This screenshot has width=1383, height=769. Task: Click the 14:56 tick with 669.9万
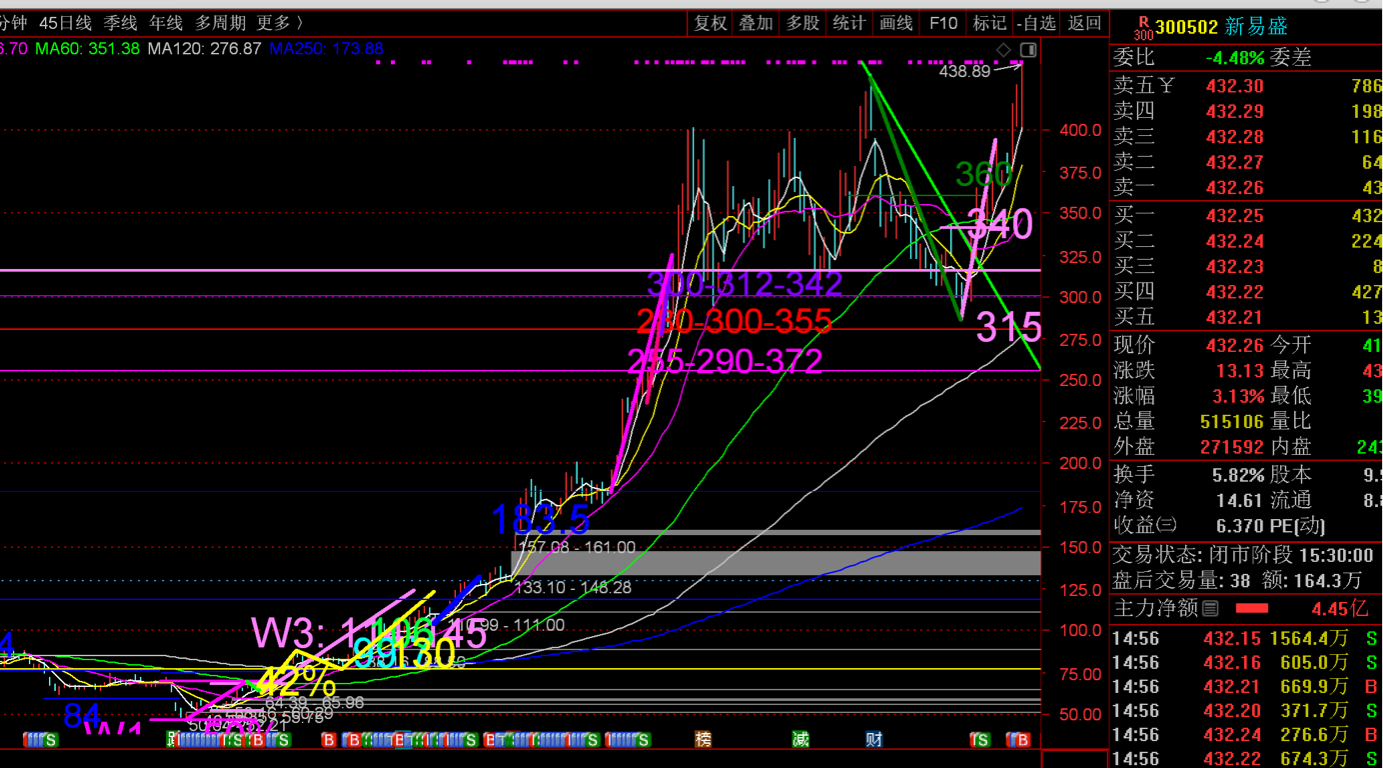[x=1247, y=686]
